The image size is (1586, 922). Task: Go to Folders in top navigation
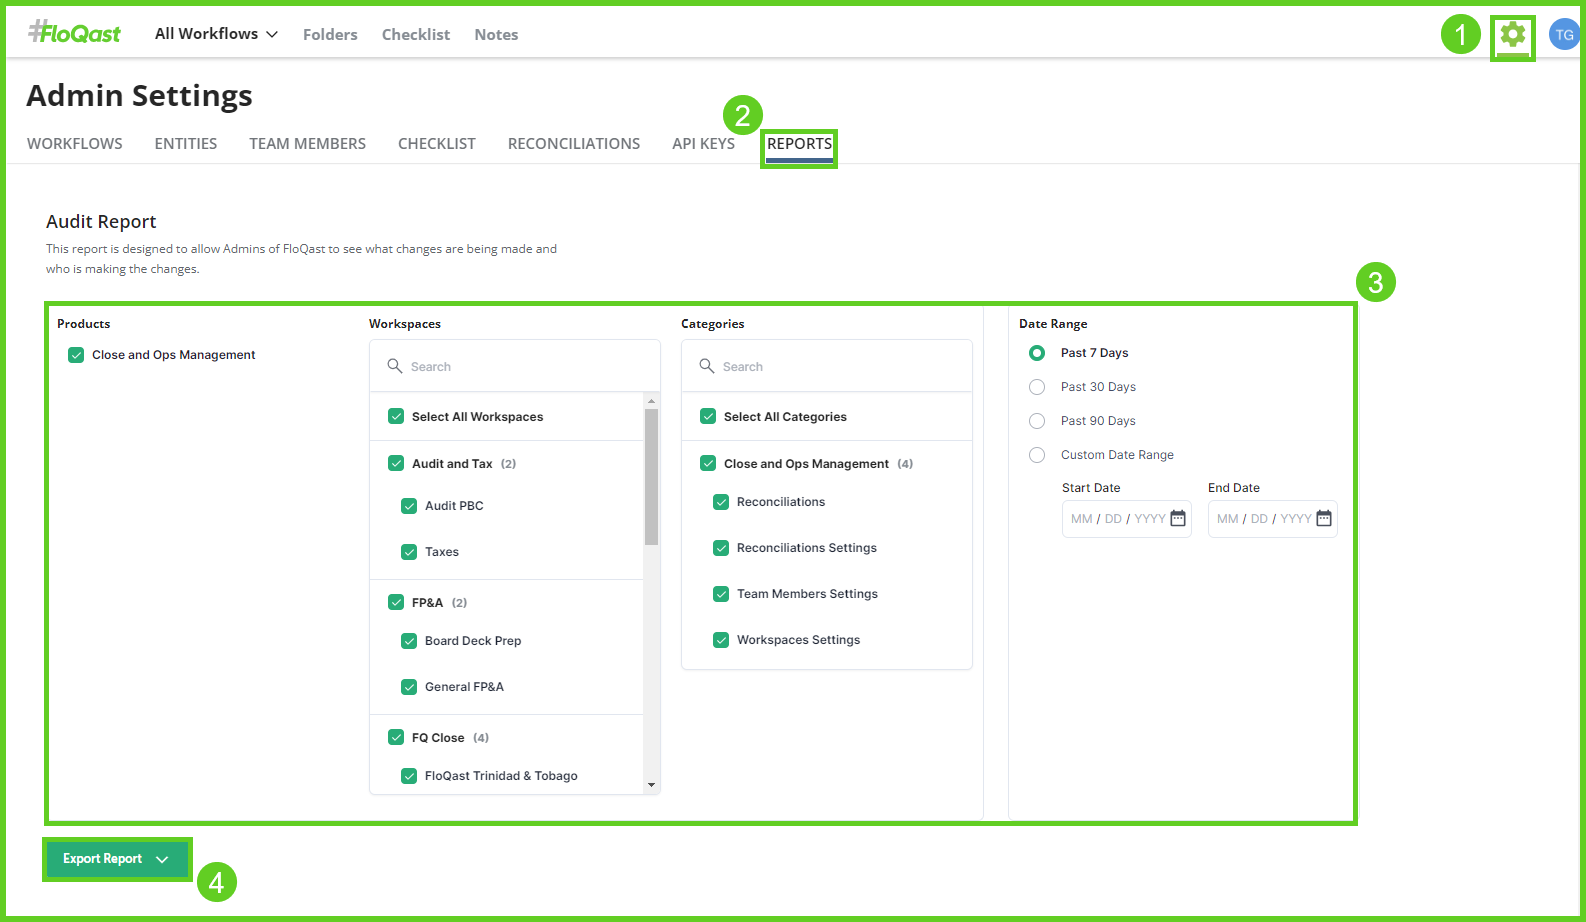(330, 34)
